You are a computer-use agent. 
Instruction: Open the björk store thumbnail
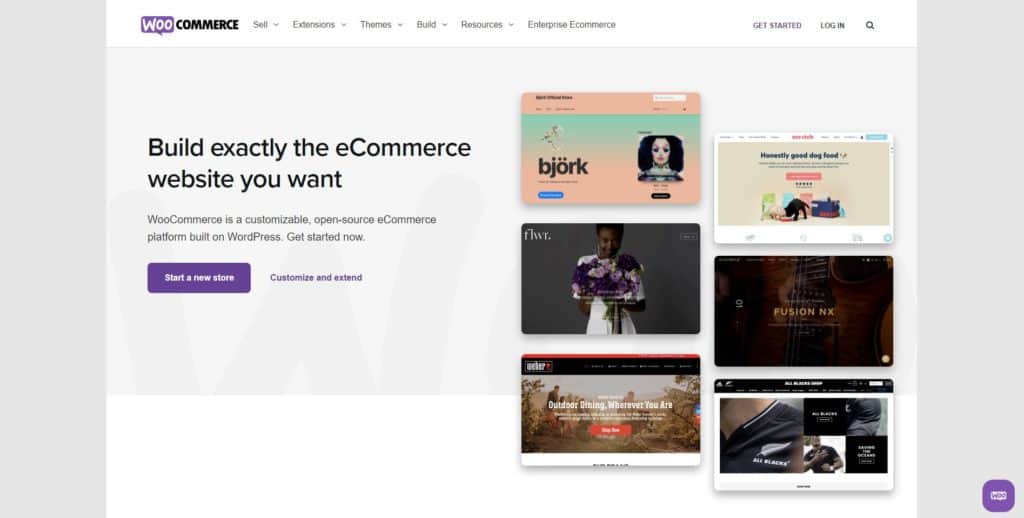point(611,148)
